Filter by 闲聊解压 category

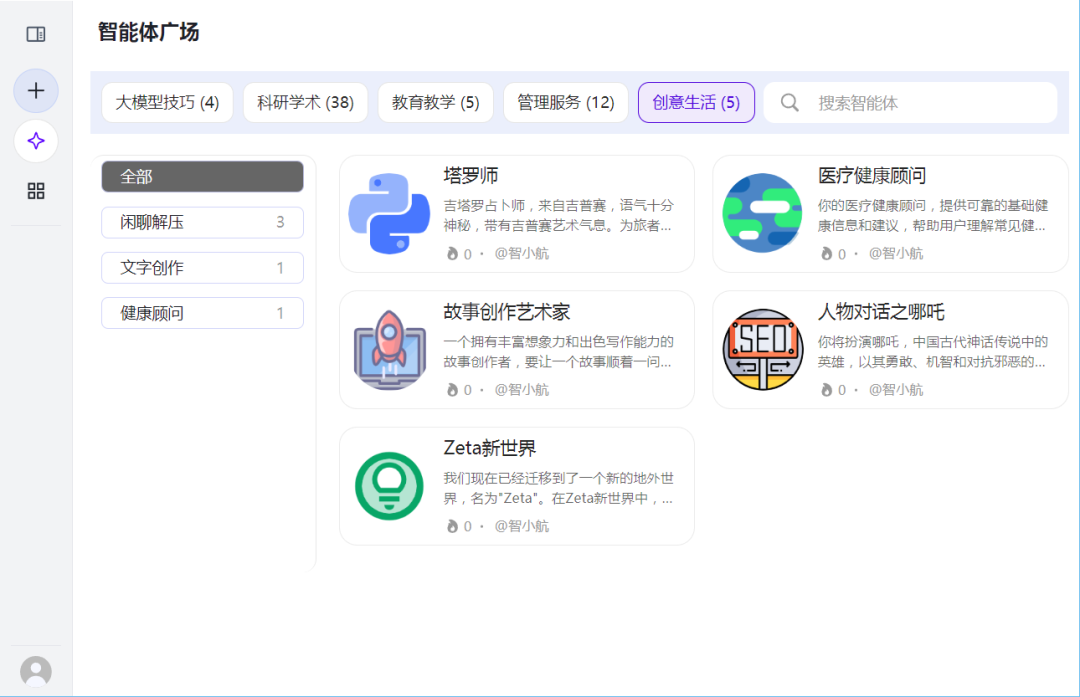pos(202,222)
